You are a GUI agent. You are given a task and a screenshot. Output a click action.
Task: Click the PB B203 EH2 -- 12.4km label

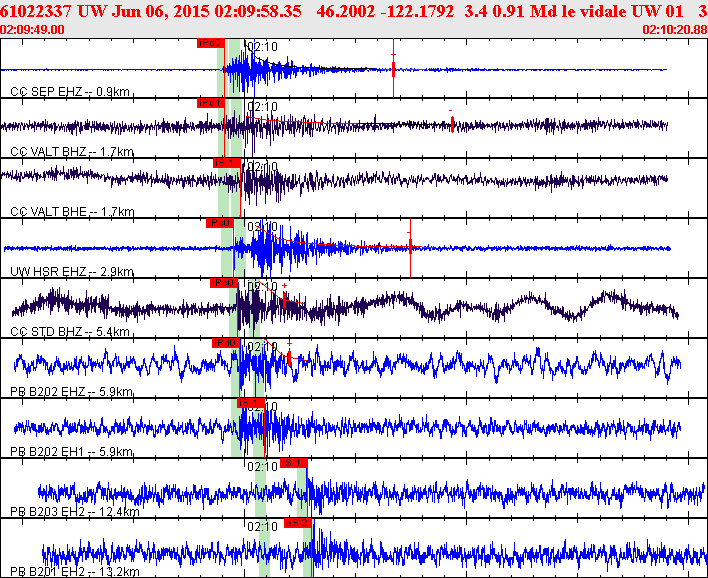click(x=75, y=512)
